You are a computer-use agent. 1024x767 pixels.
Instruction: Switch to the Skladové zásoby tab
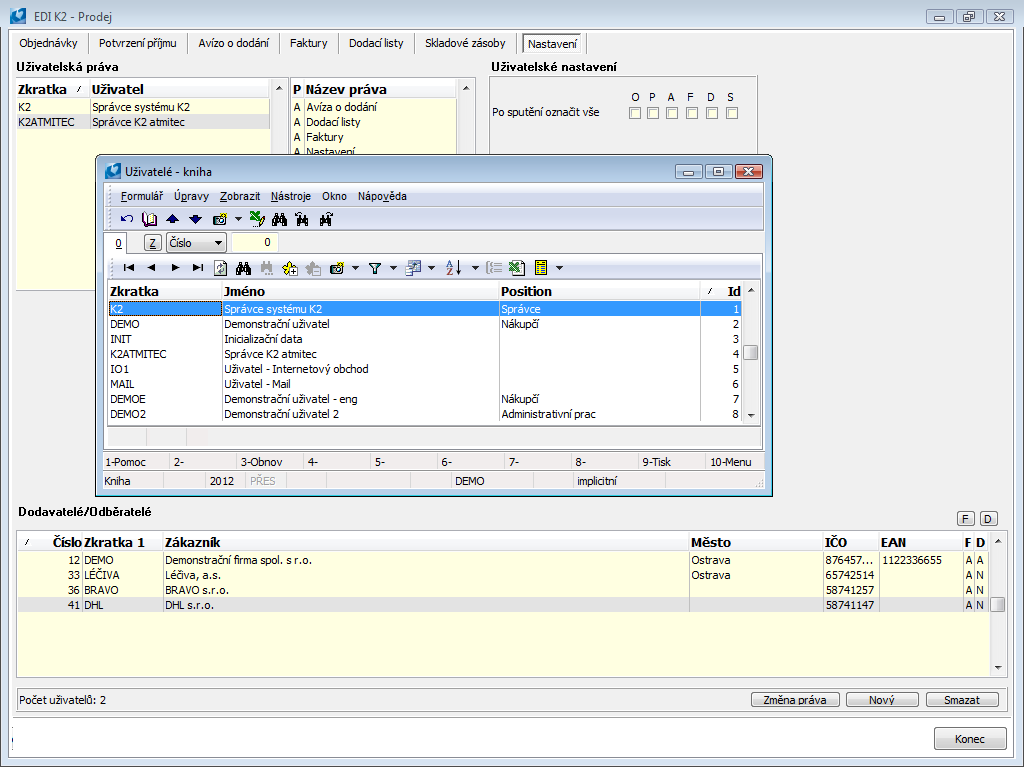465,43
